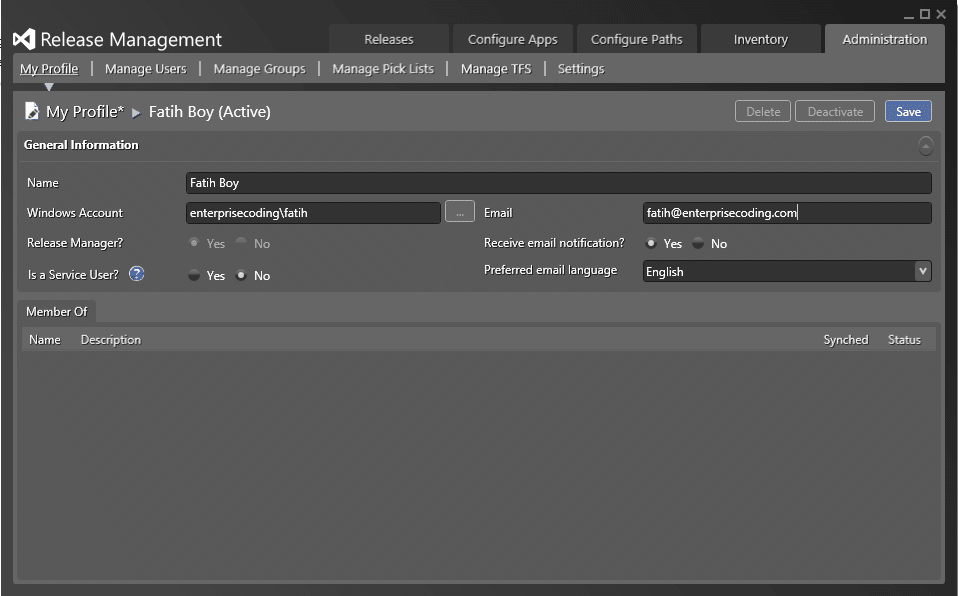The image size is (958, 596).
Task: Click the Fatih Boy (Active) breadcrumb
Action: [x=210, y=111]
